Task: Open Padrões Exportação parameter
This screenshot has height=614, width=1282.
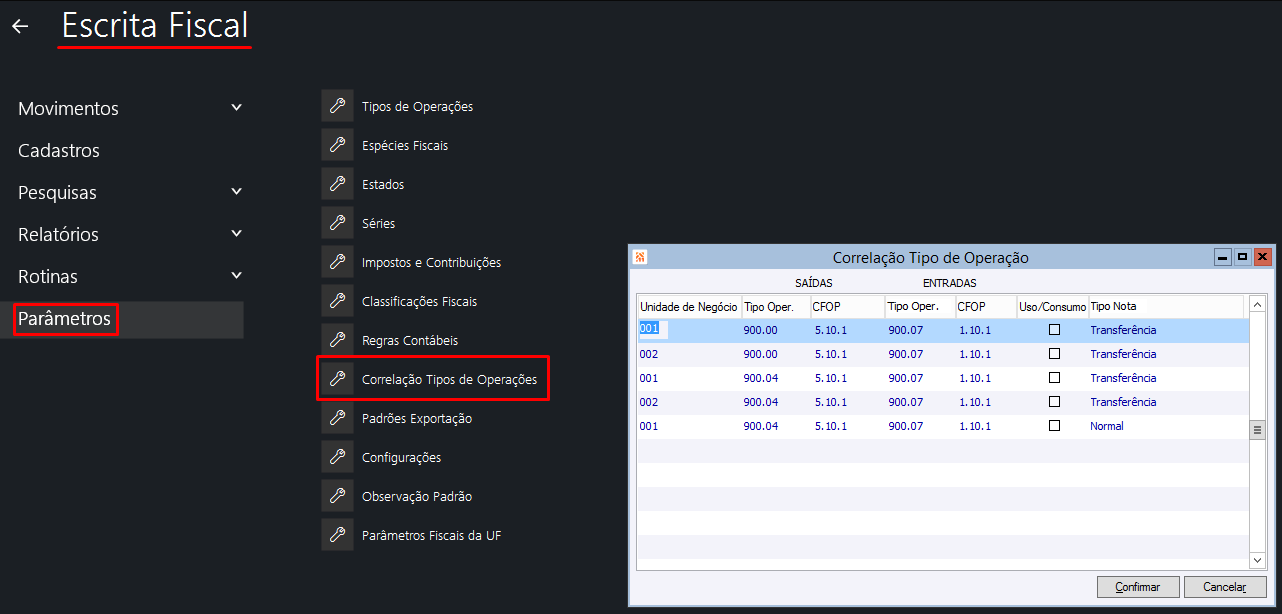Action: coord(417,418)
